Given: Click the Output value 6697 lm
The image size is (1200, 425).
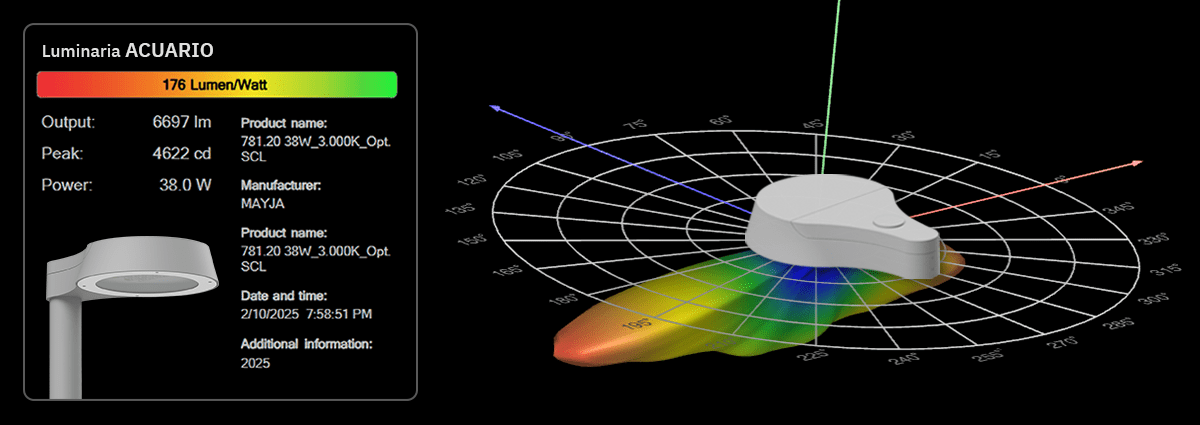Looking at the screenshot, I should pos(182,122).
